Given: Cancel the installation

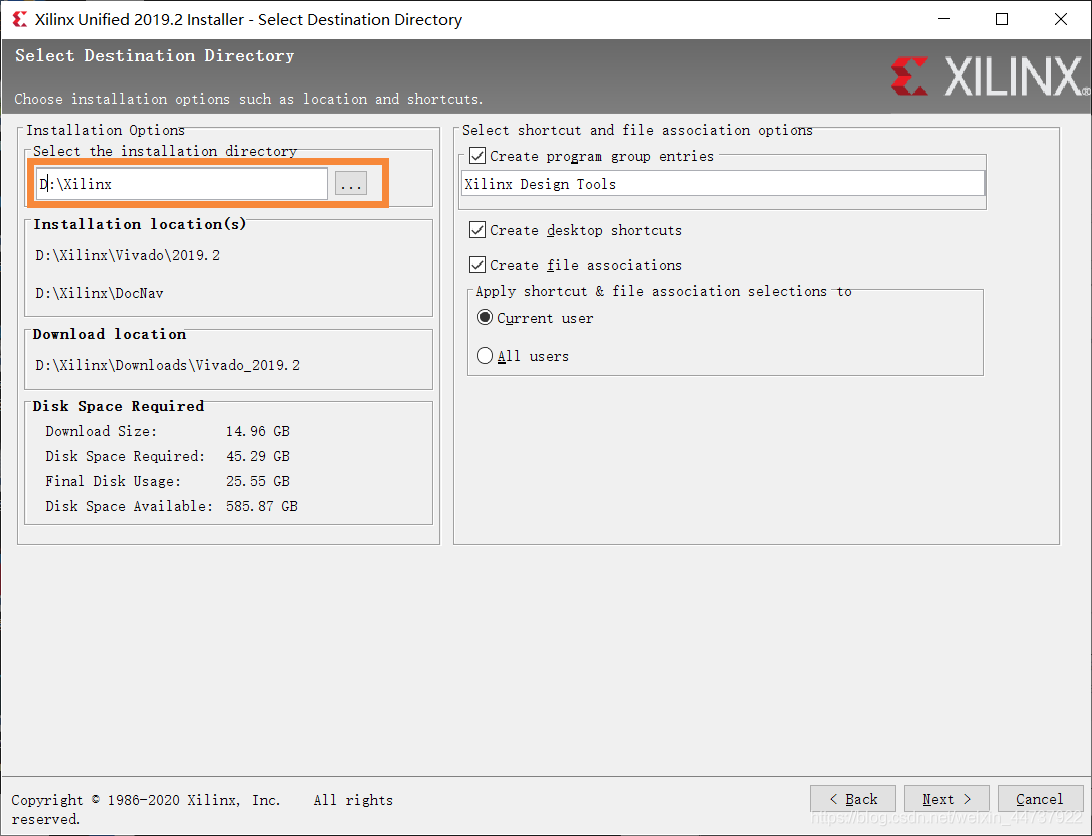Looking at the screenshot, I should 1040,798.
